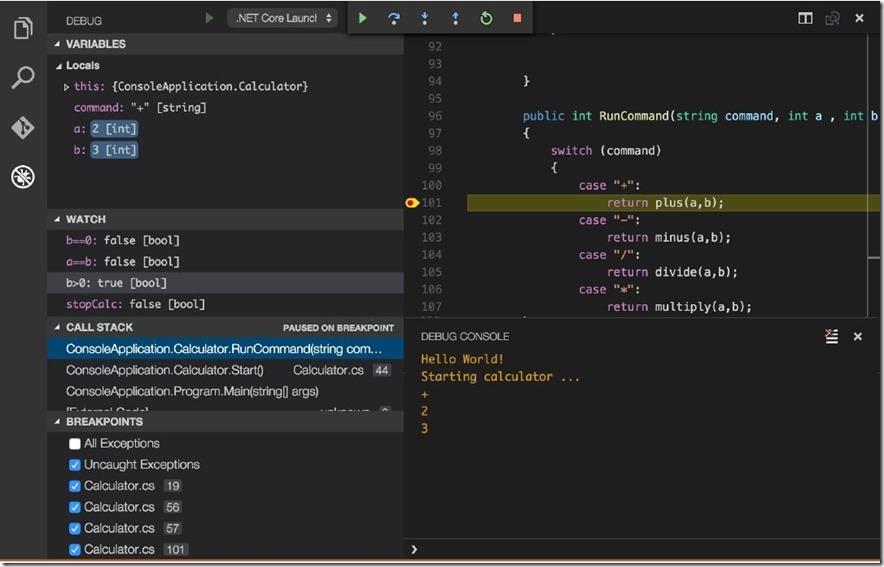The height and width of the screenshot is (567, 884).
Task: Continue execution in the debug toolbar
Action: click(363, 19)
